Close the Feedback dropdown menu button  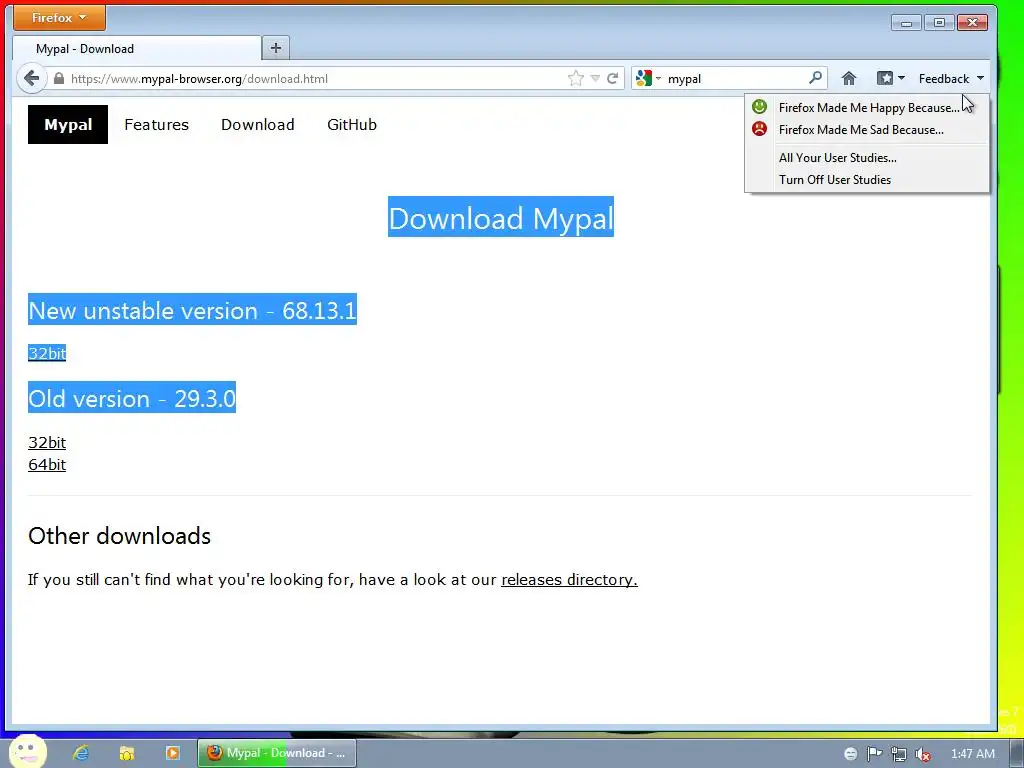click(x=951, y=78)
